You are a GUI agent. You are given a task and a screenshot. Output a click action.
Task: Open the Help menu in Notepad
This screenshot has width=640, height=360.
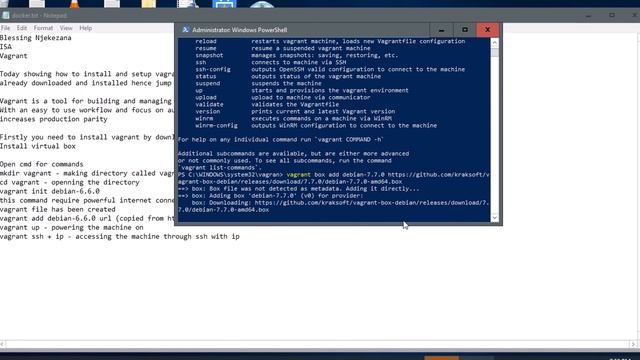[85, 28]
